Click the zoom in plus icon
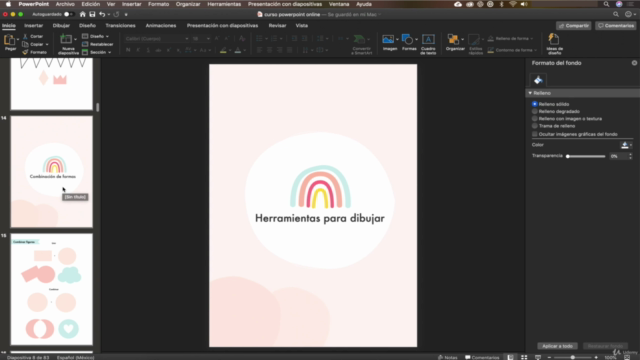 coord(596,357)
